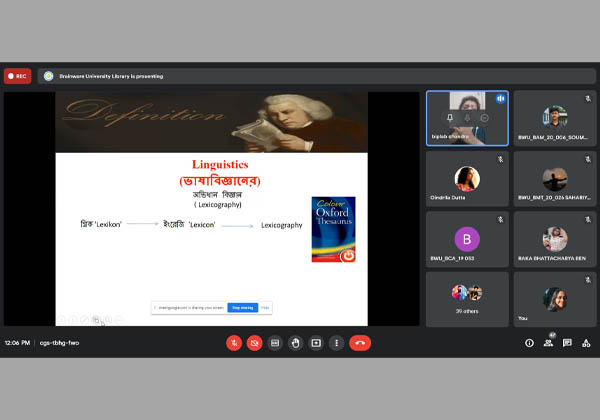The image size is (600, 420).
Task: Click the meeting code cgs-tbhg-fwo
Action: (x=59, y=342)
